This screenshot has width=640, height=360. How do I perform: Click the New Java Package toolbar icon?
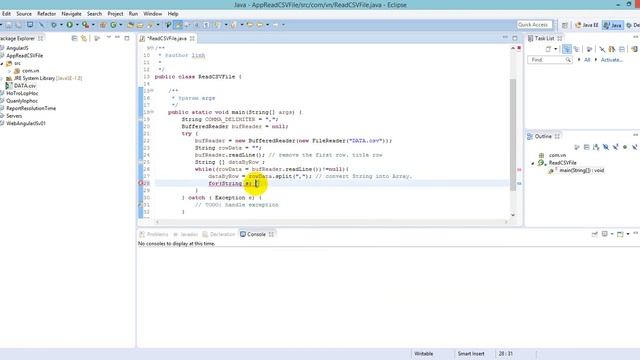[103, 25]
